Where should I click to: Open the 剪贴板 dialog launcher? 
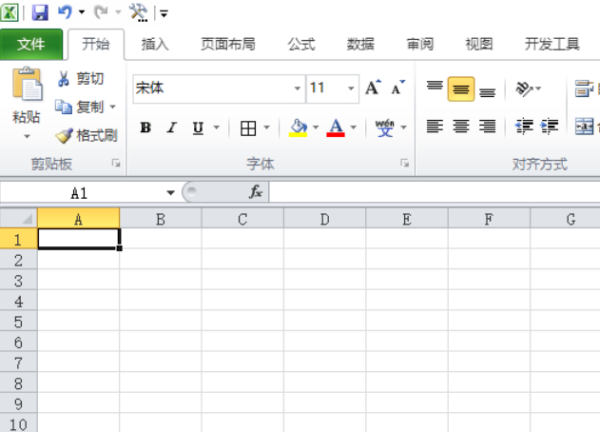coord(116,164)
